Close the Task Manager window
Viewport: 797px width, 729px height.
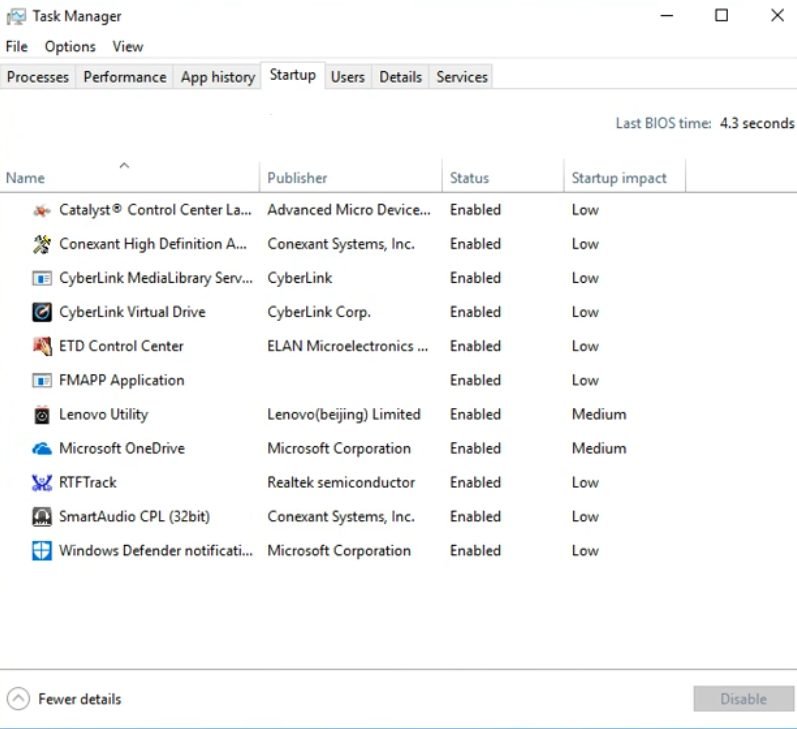[x=777, y=16]
